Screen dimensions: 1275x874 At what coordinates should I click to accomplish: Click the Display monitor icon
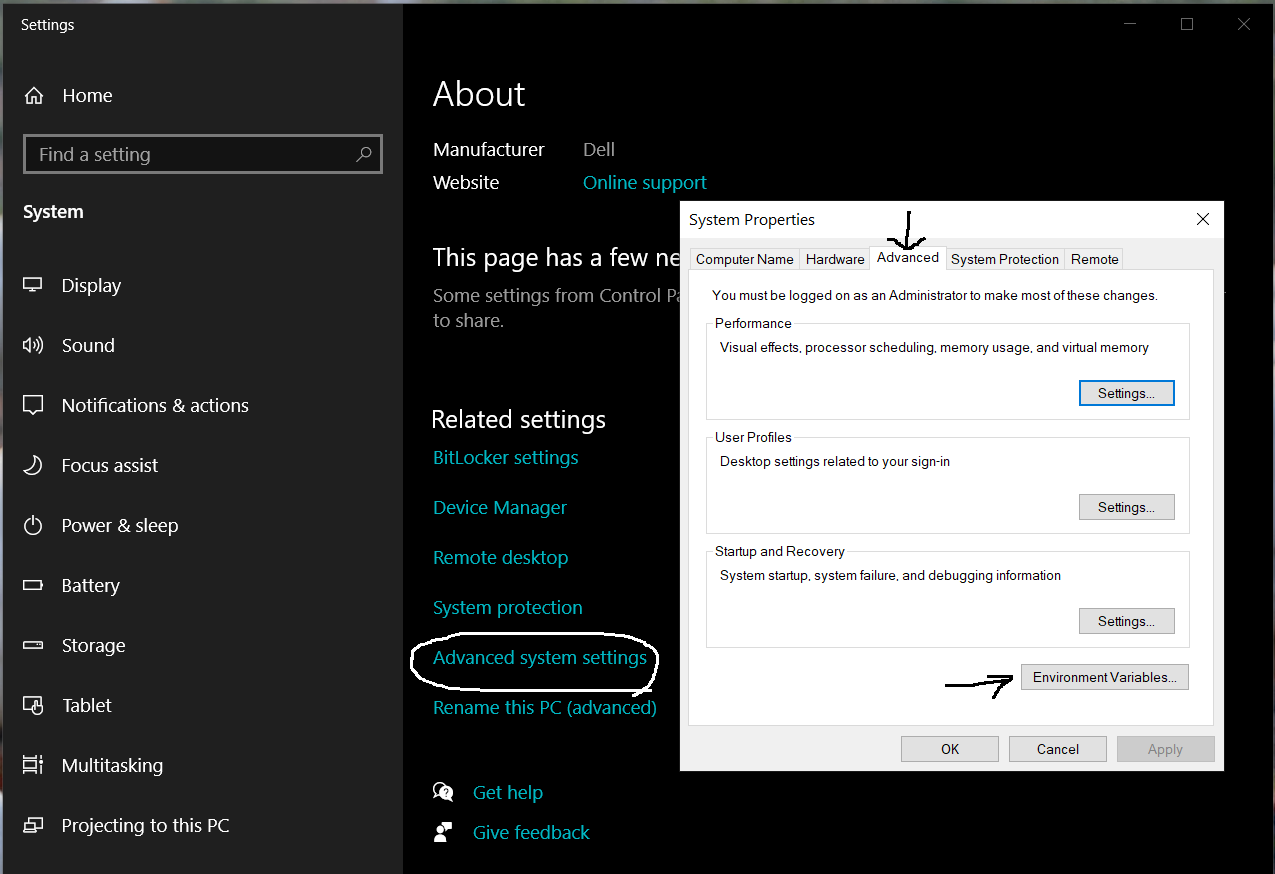33,285
